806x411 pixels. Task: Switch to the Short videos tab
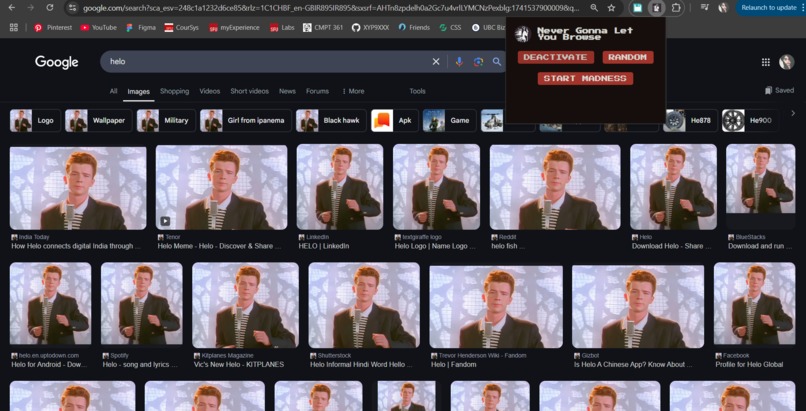pos(249,91)
